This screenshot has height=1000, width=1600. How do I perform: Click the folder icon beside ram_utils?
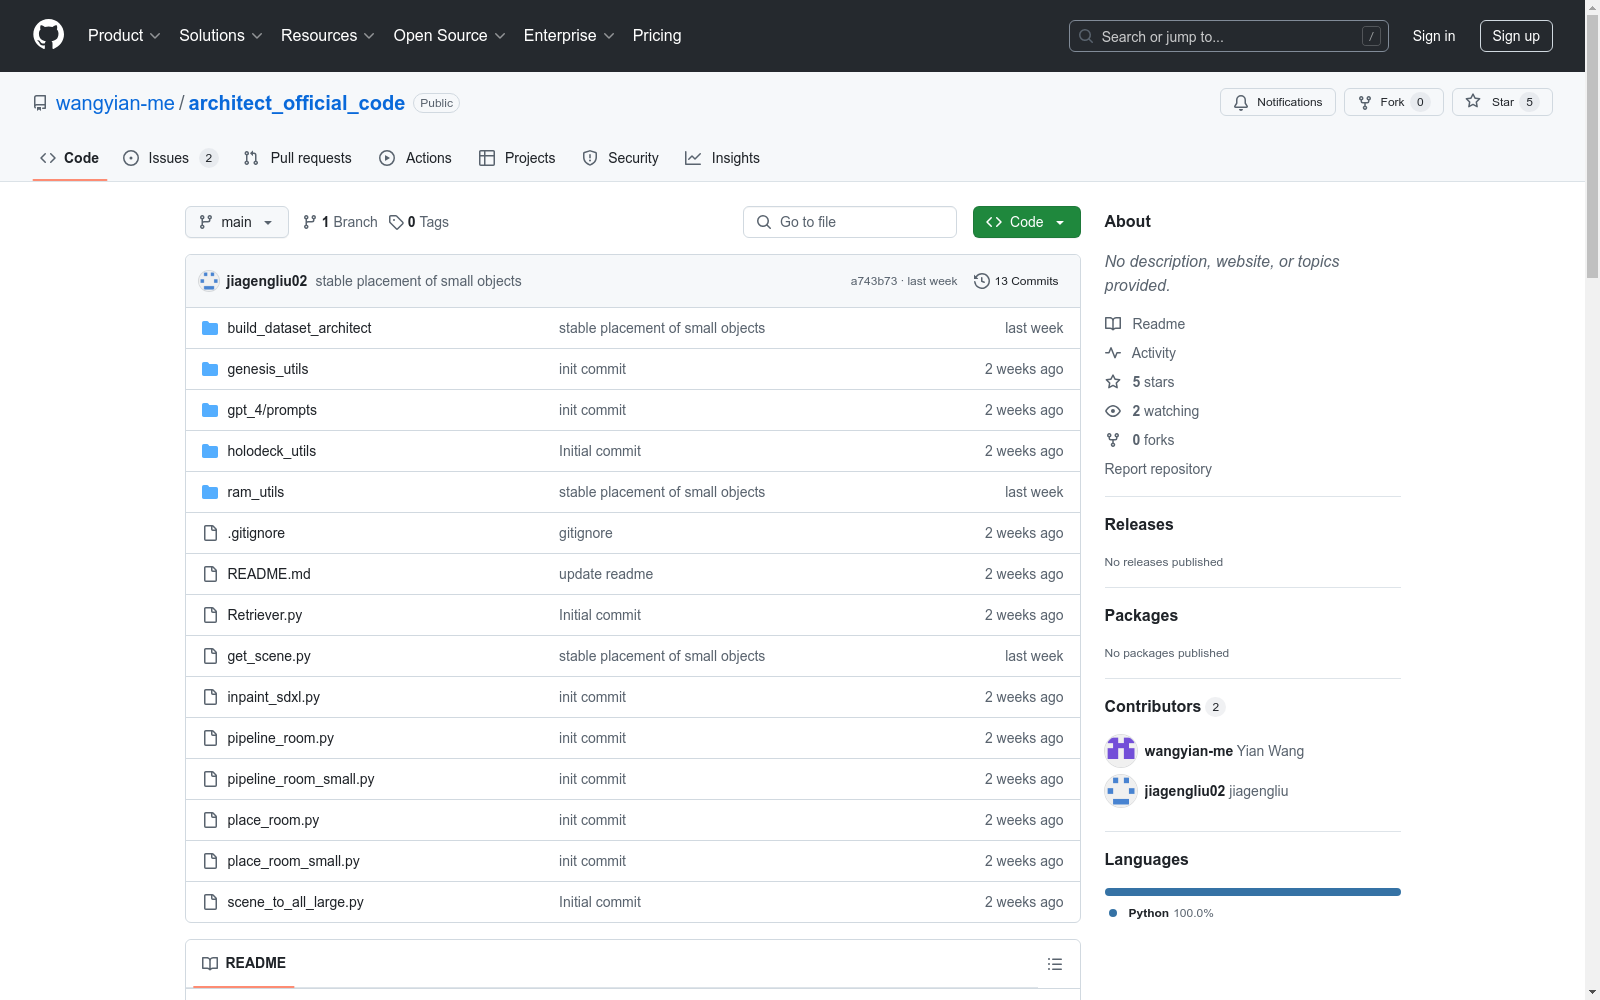tap(210, 492)
